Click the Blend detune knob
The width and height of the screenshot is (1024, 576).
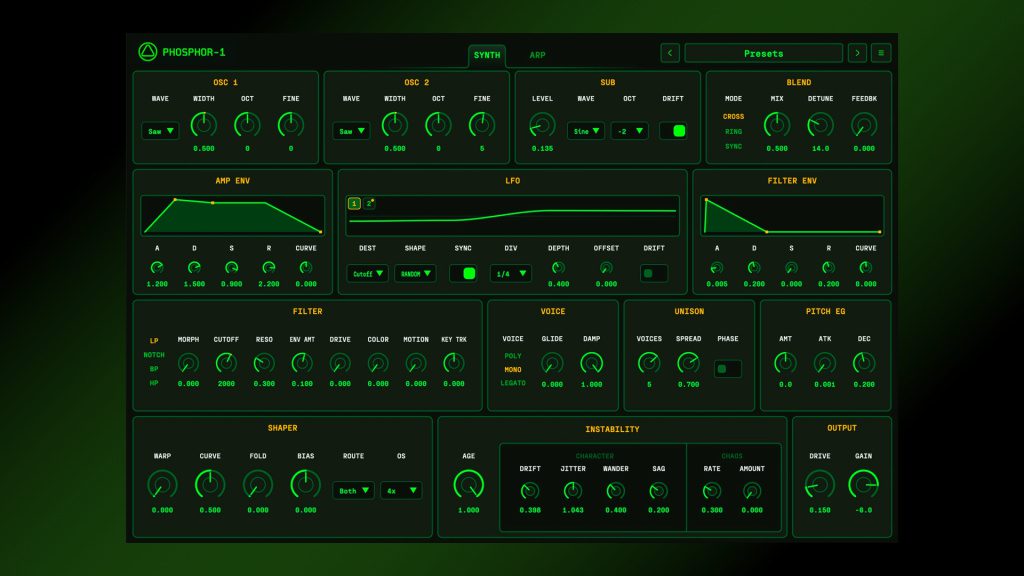(x=820, y=125)
